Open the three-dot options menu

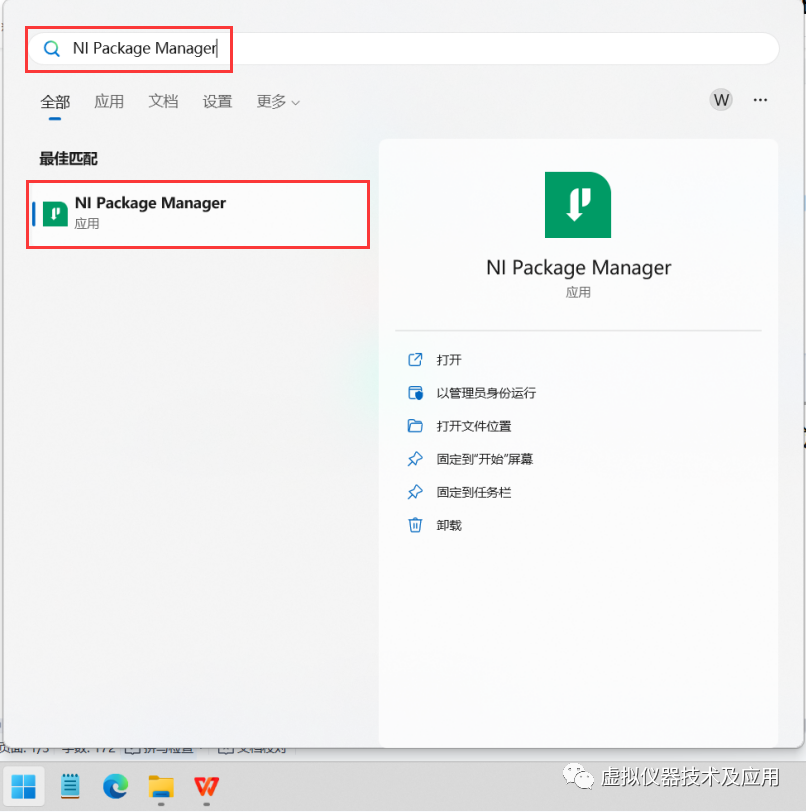pyautogui.click(x=760, y=99)
